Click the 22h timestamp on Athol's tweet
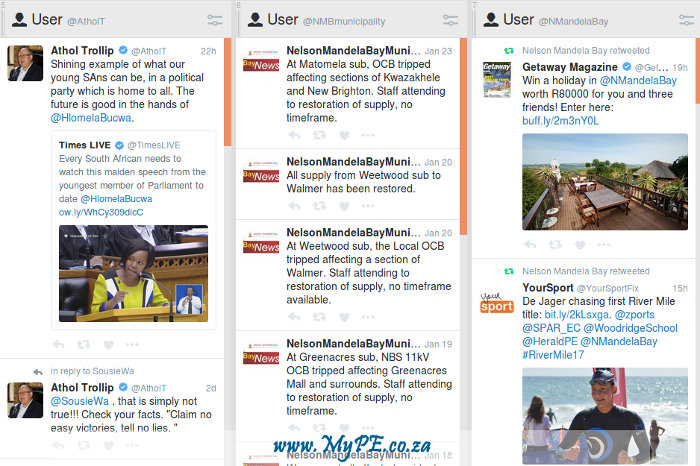Viewport: 700px width, 466px height. [208, 51]
